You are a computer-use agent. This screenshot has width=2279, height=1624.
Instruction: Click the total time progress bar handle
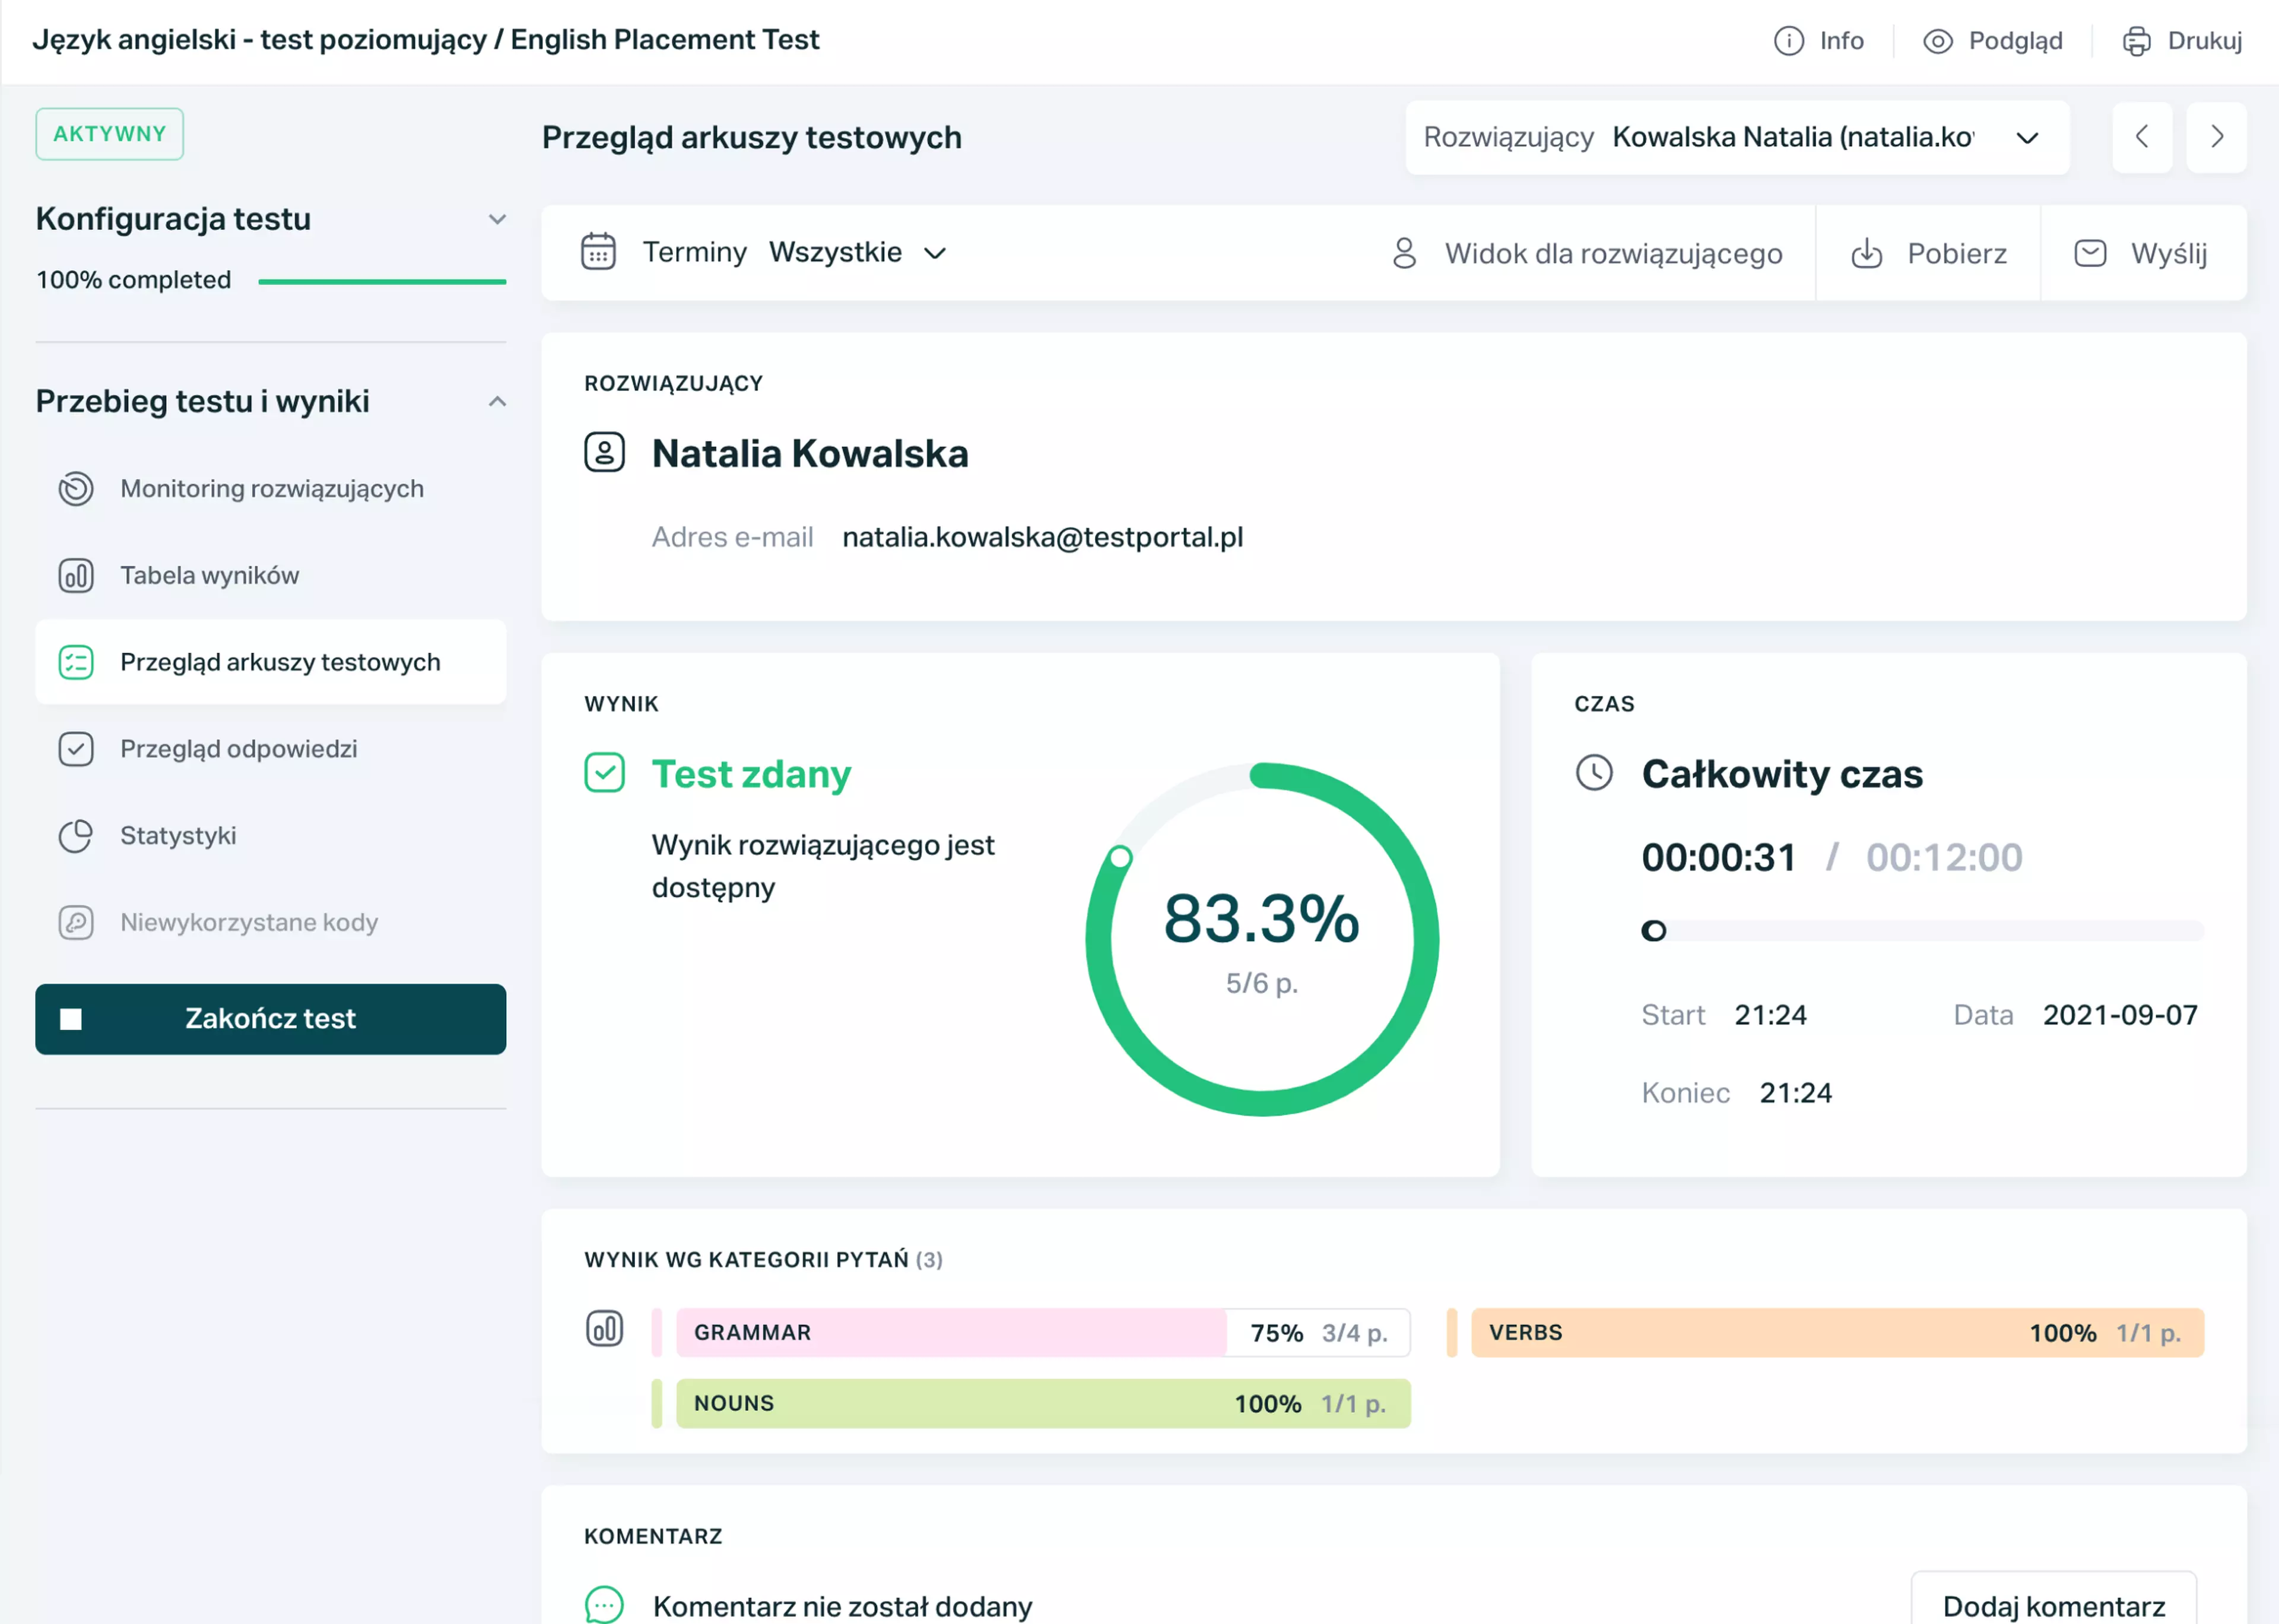1654,931
